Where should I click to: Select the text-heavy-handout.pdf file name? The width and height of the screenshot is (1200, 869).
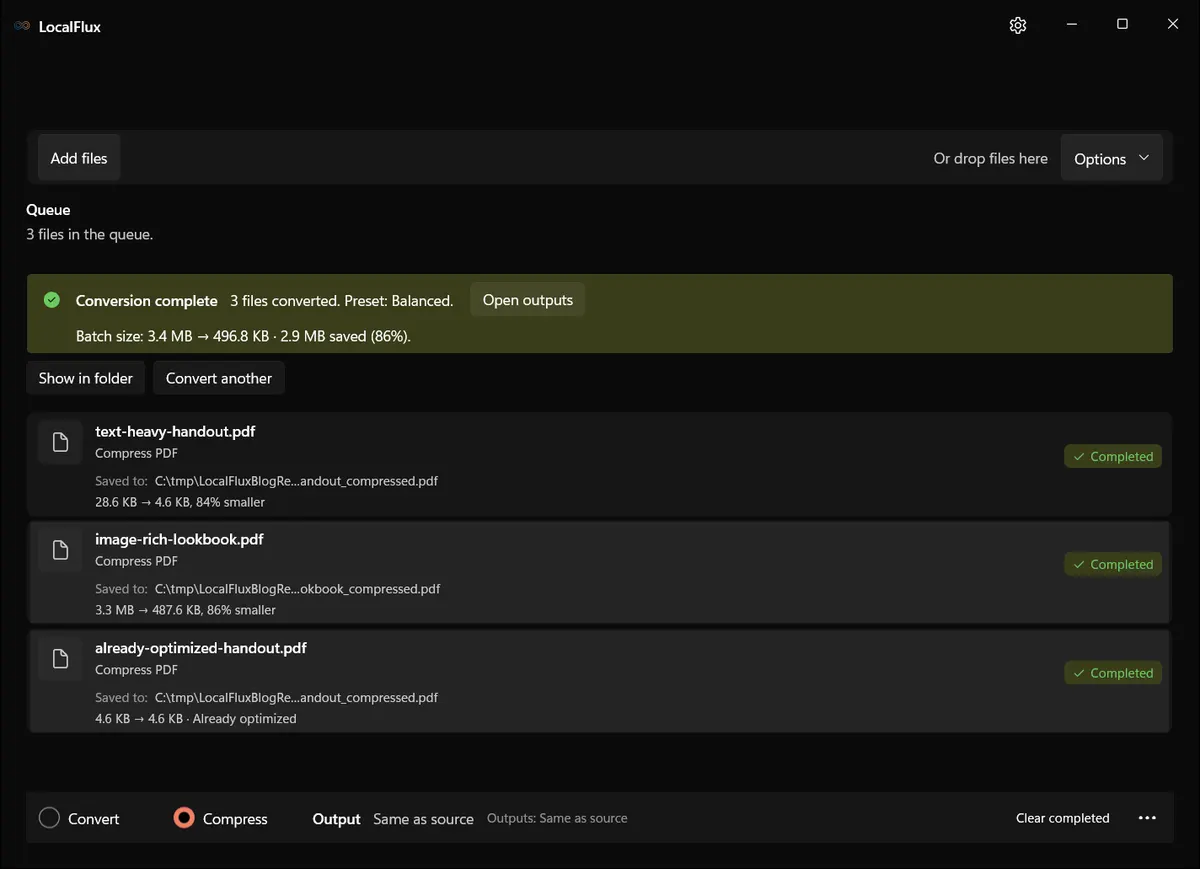coord(175,431)
